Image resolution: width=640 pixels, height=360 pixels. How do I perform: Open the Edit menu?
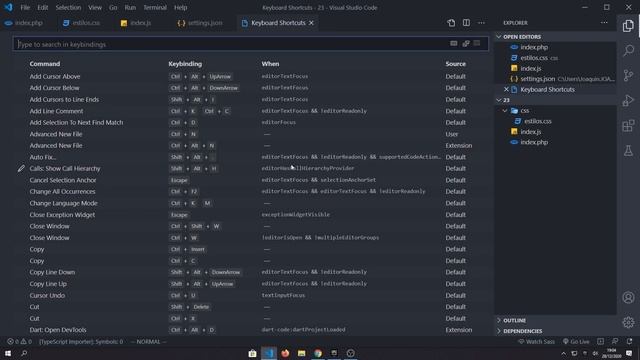pyautogui.click(x=42, y=7)
